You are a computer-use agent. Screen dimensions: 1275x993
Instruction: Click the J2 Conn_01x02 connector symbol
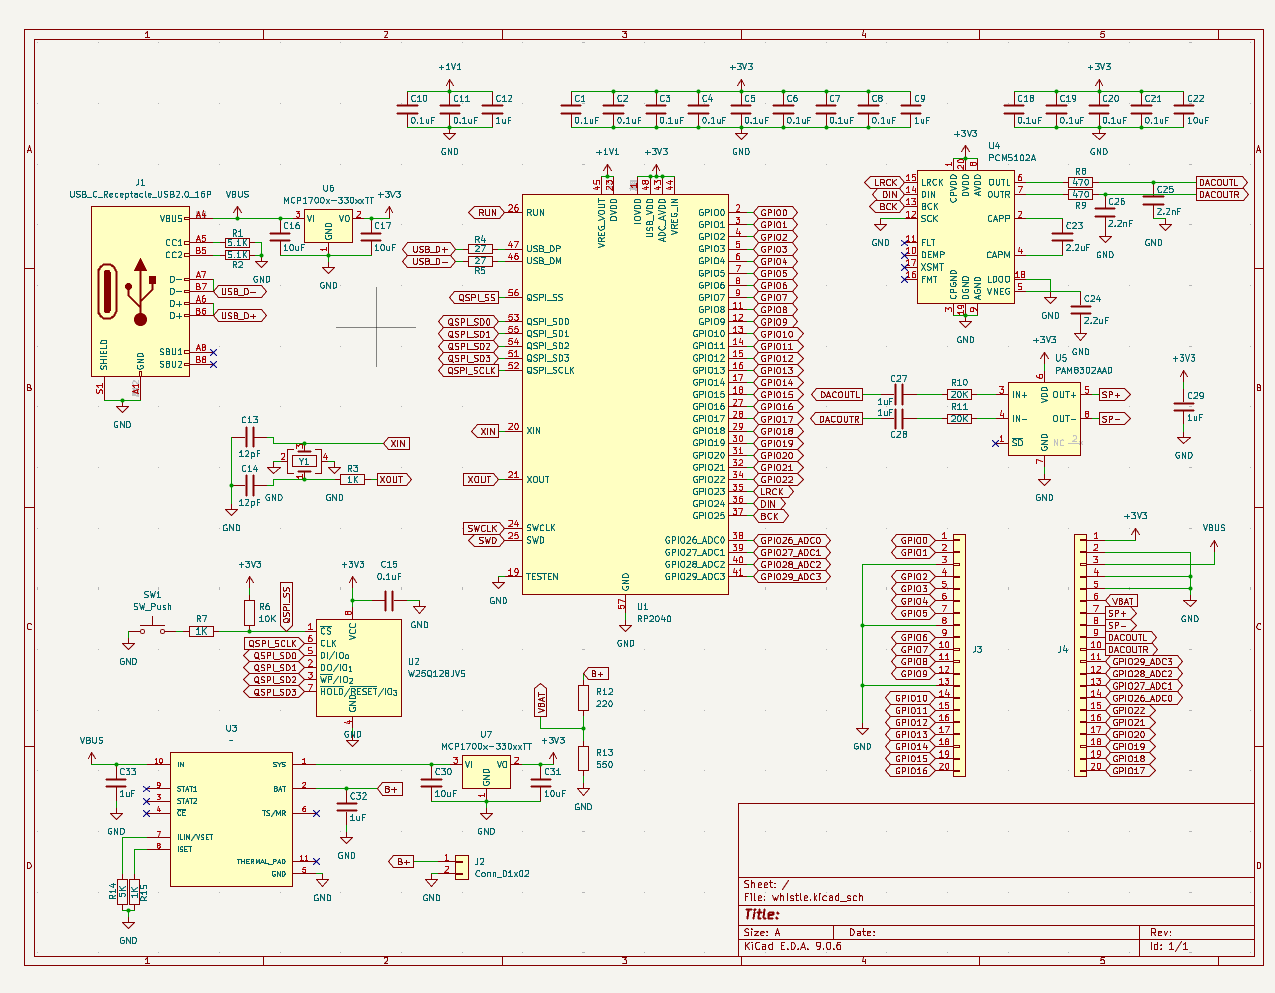coord(461,866)
